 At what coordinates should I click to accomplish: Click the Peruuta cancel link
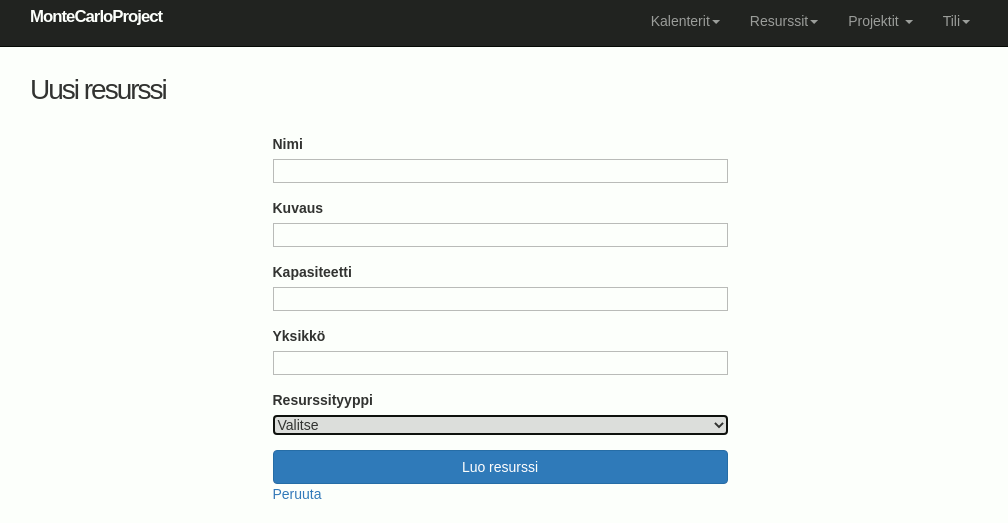[297, 494]
